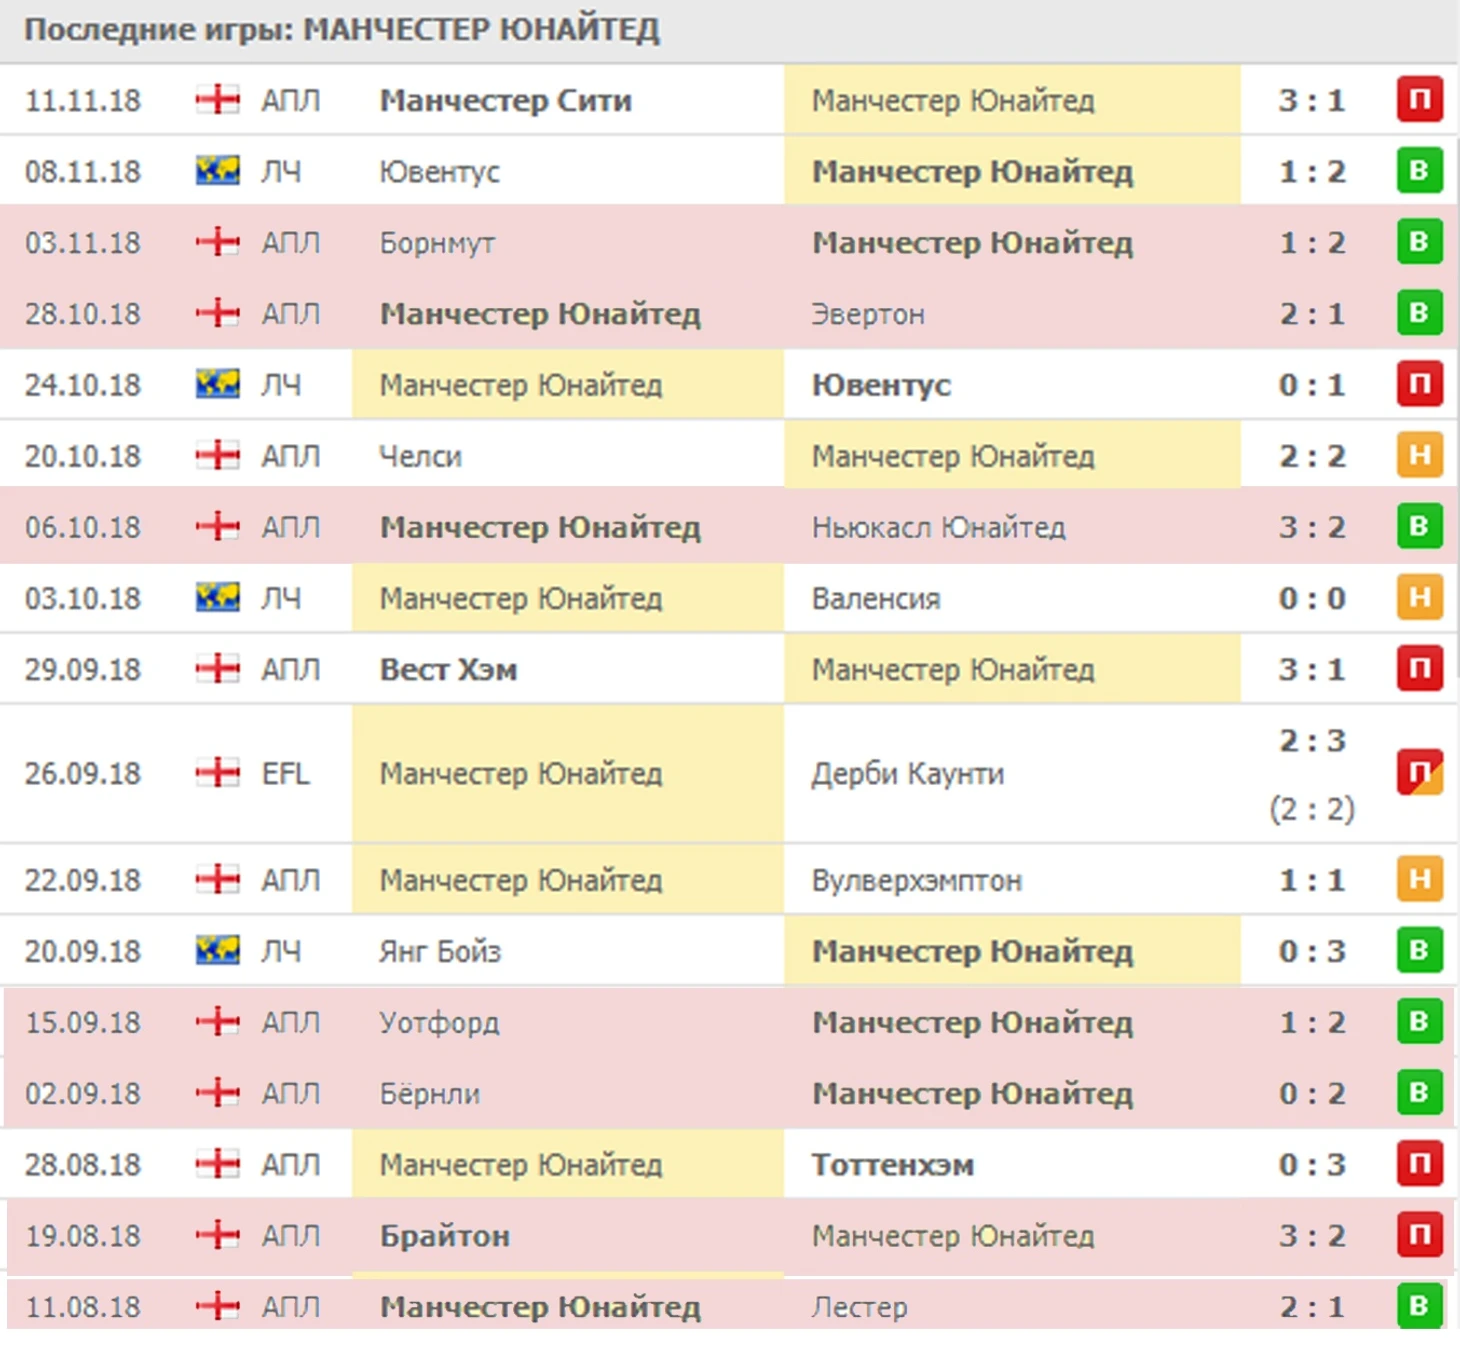Click the half-red result icon for Дерби Каунти
The image size is (1460, 1350).
pyautogui.click(x=1419, y=772)
